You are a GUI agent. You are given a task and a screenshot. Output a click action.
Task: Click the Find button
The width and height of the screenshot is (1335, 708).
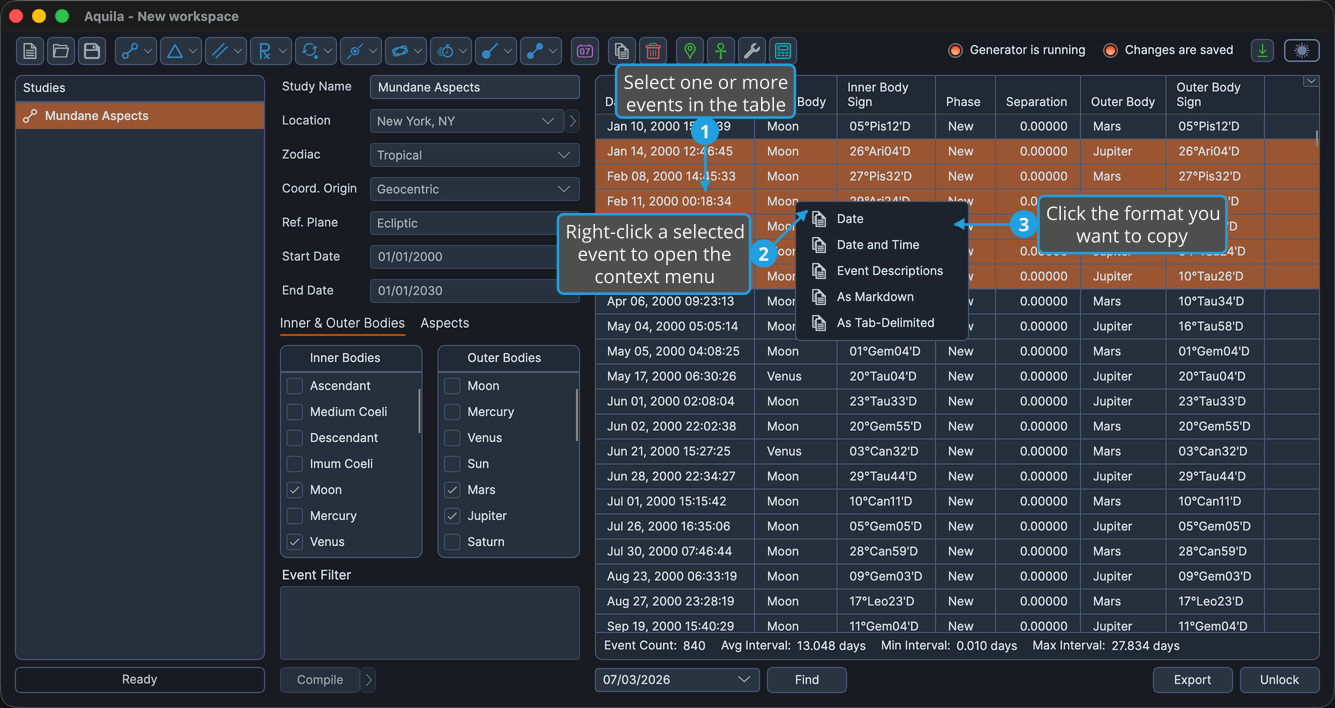click(x=807, y=680)
